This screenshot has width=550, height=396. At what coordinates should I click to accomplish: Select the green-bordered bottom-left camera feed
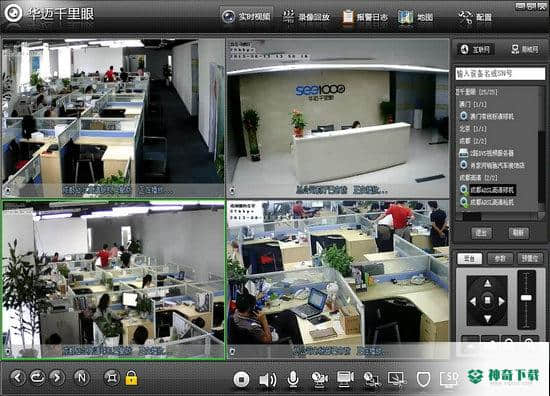tap(113, 280)
